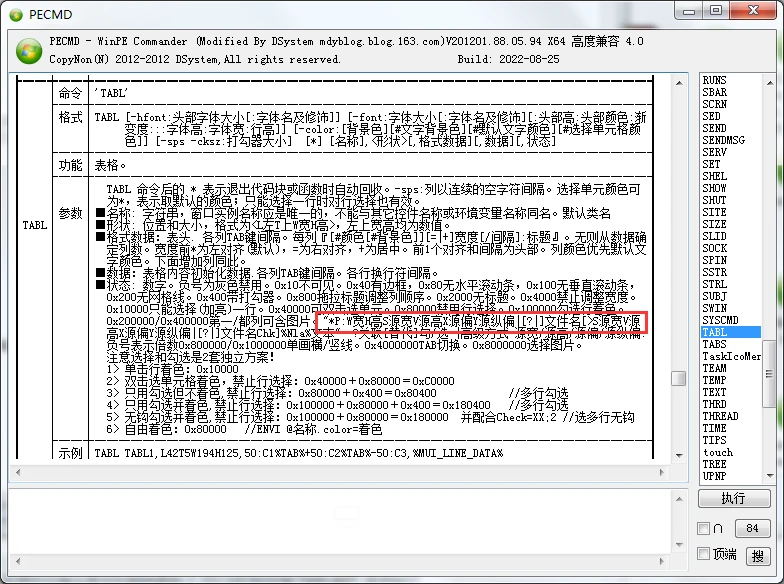Select TABS in the command list
The image size is (784, 584).
click(714, 344)
